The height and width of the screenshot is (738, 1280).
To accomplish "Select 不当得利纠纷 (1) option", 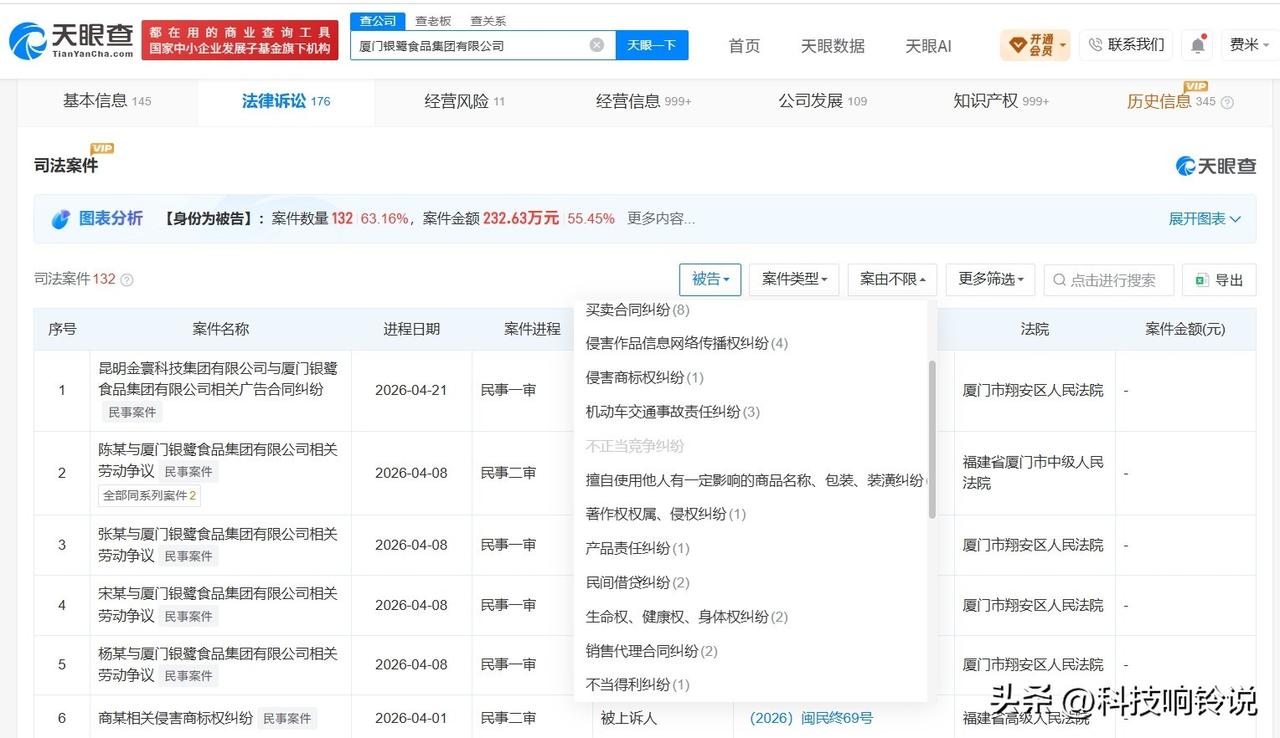I will [638, 685].
